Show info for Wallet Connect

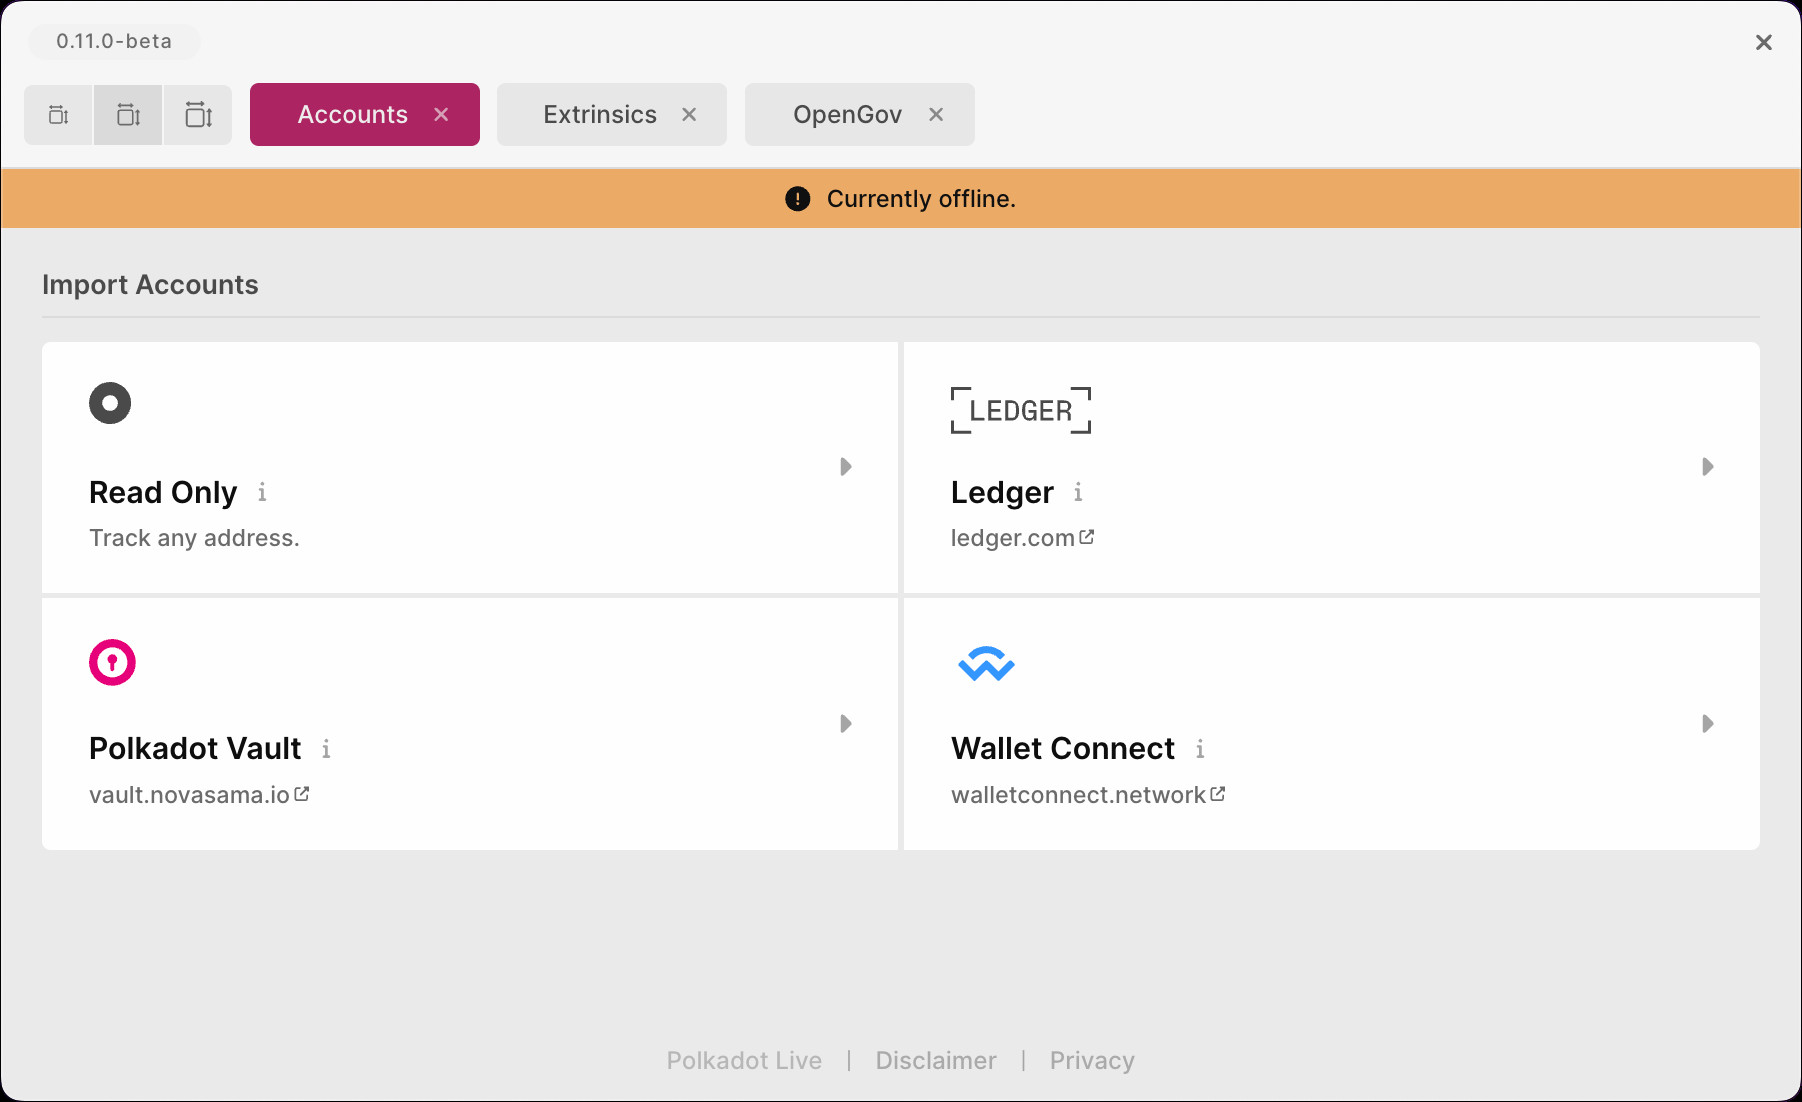point(1200,748)
